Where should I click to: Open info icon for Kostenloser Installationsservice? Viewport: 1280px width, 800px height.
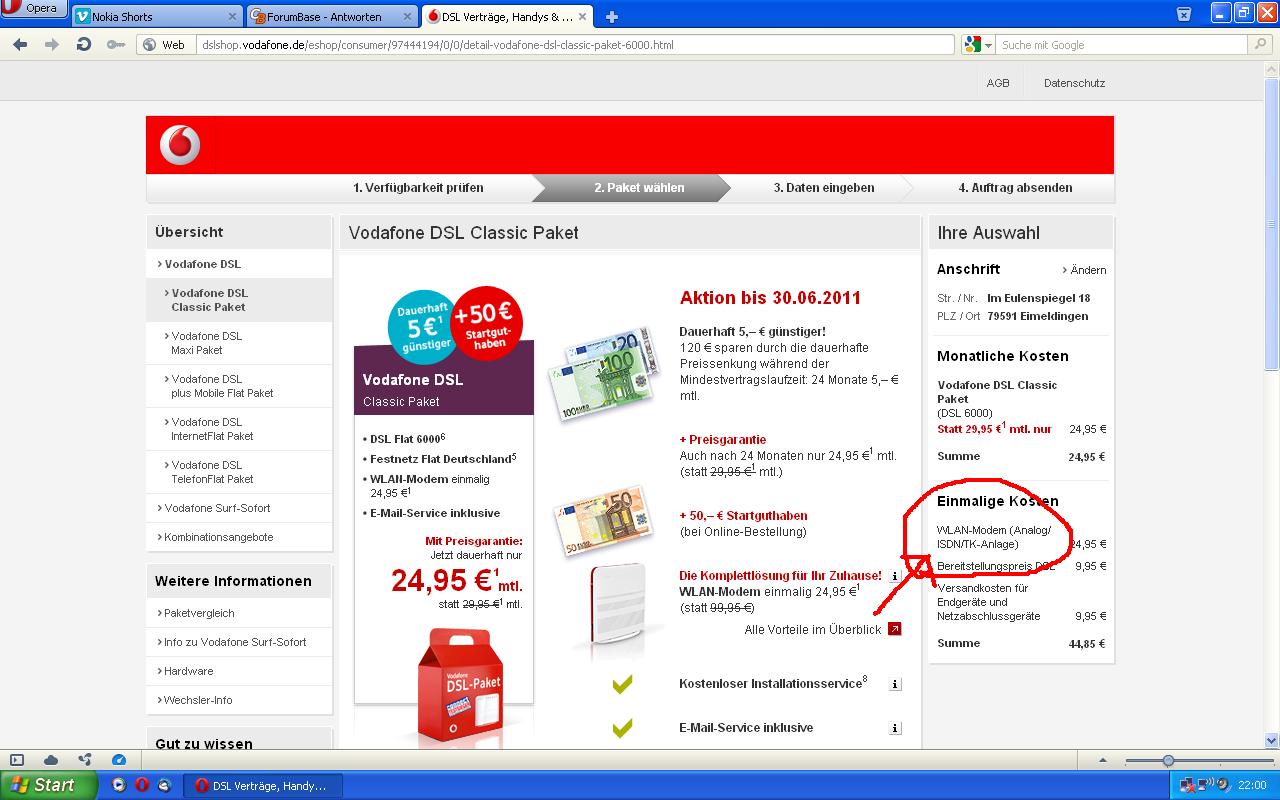pos(895,684)
